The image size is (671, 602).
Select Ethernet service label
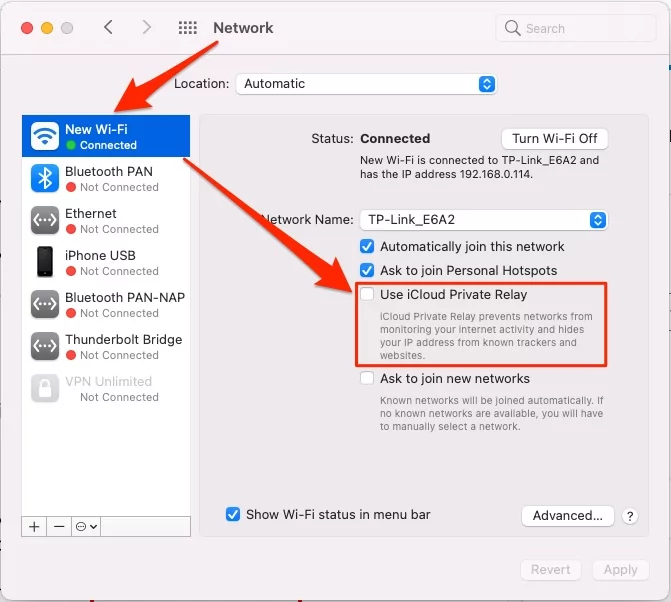coord(90,213)
